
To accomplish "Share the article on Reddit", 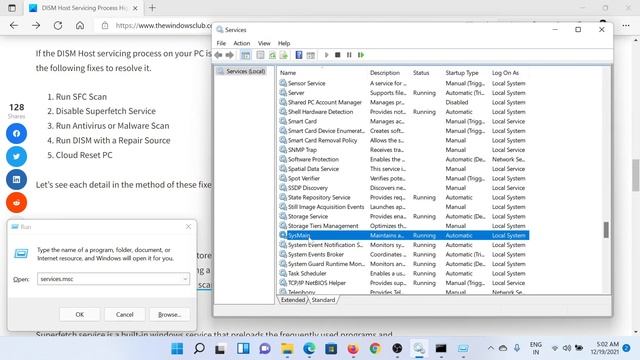I will click(16, 202).
